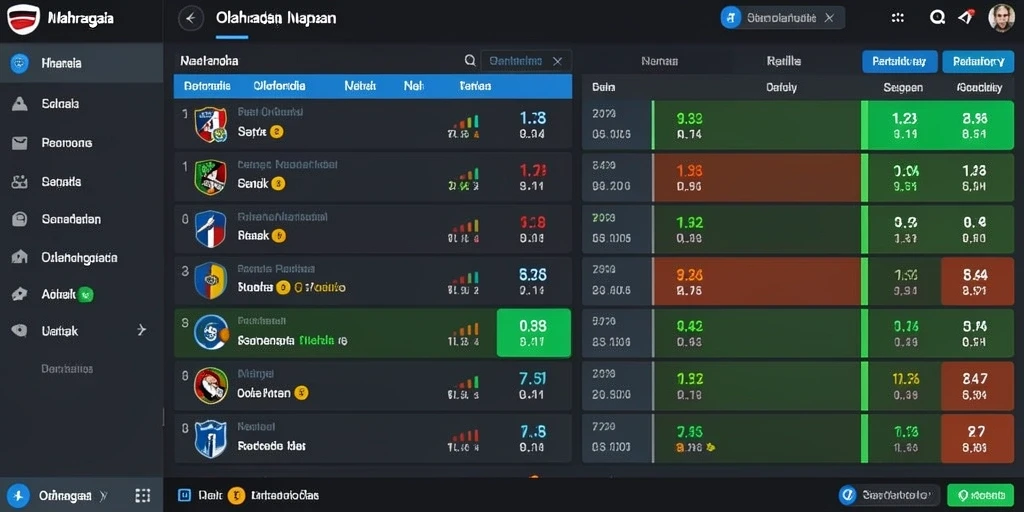The width and height of the screenshot is (1024, 512).
Task: Clear the Naelanoha panel filter field
Action: click(557, 61)
